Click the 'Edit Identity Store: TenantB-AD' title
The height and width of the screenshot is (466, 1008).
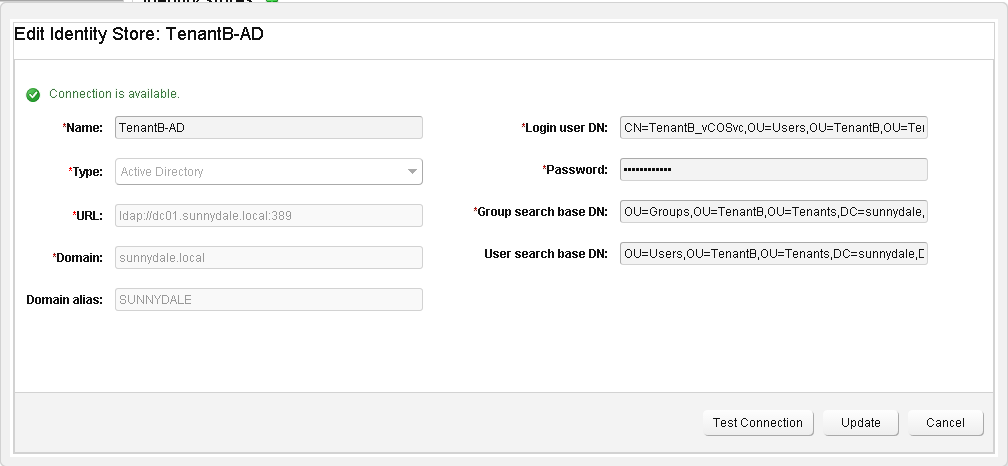(139, 34)
